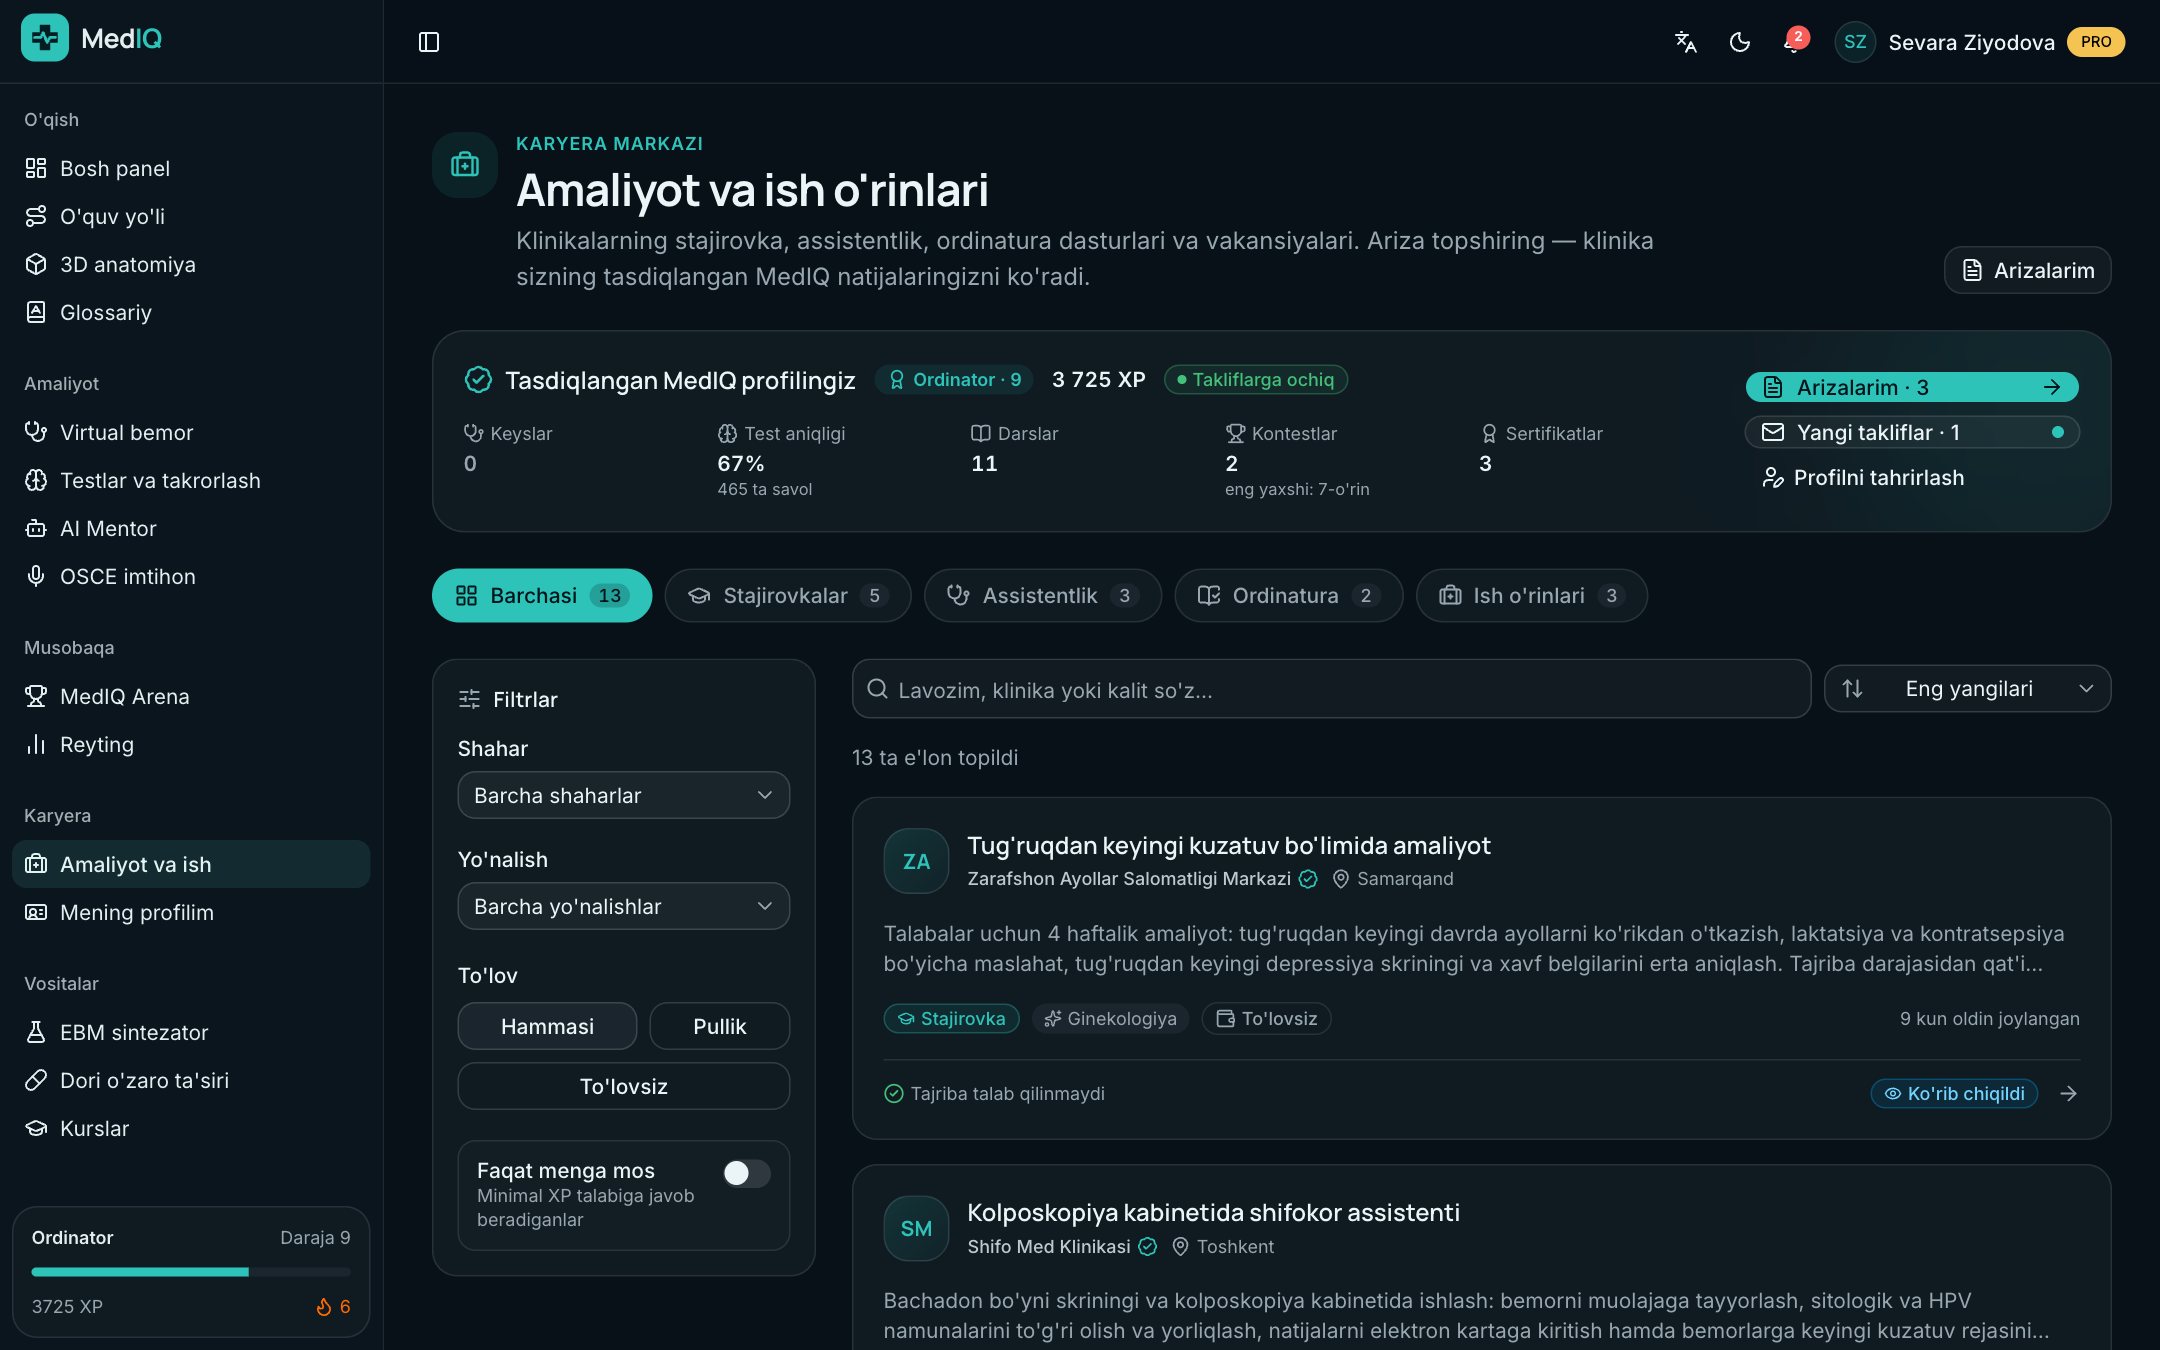The width and height of the screenshot is (2160, 1350).
Task: Click the Ordinator XP progress bar
Action: (191, 1271)
